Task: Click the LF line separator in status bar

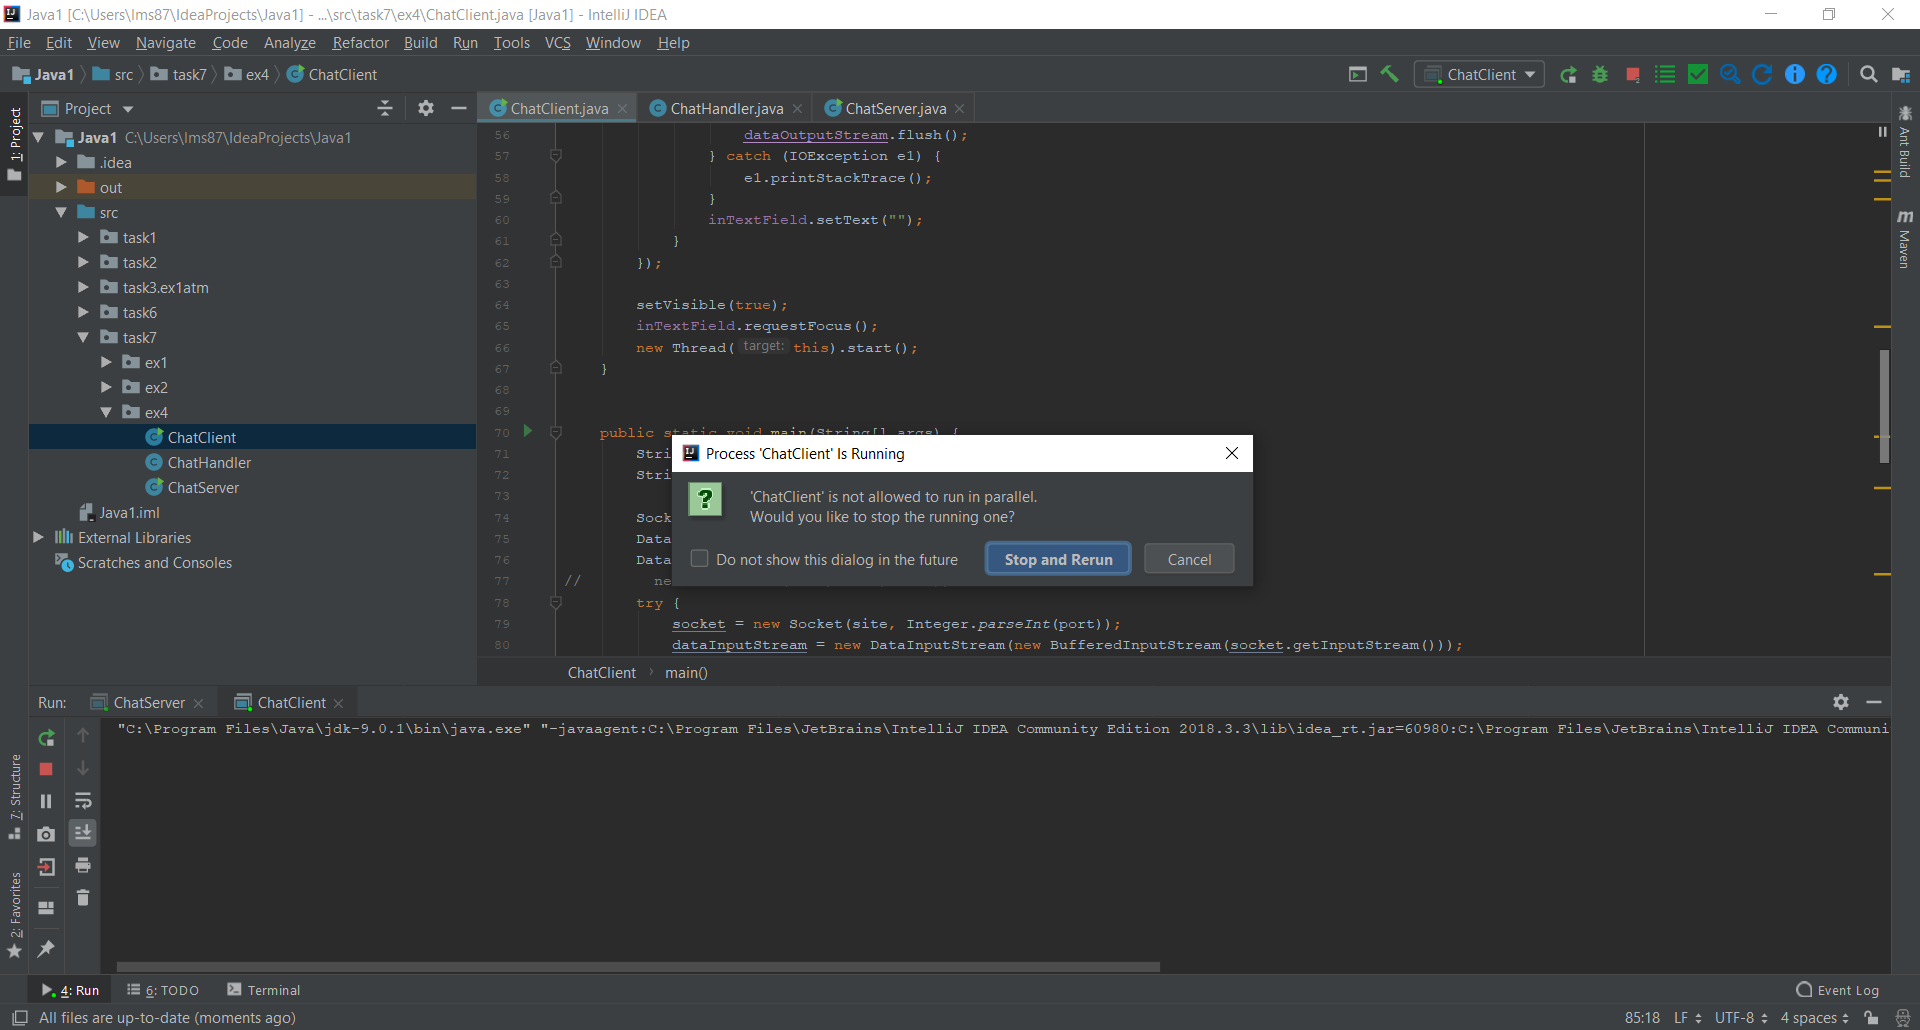Action: (1688, 1017)
